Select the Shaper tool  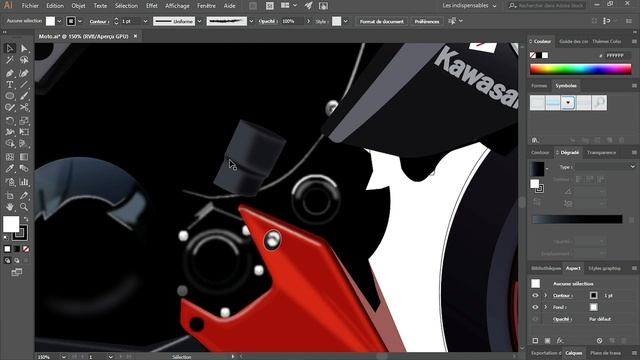click(10, 108)
